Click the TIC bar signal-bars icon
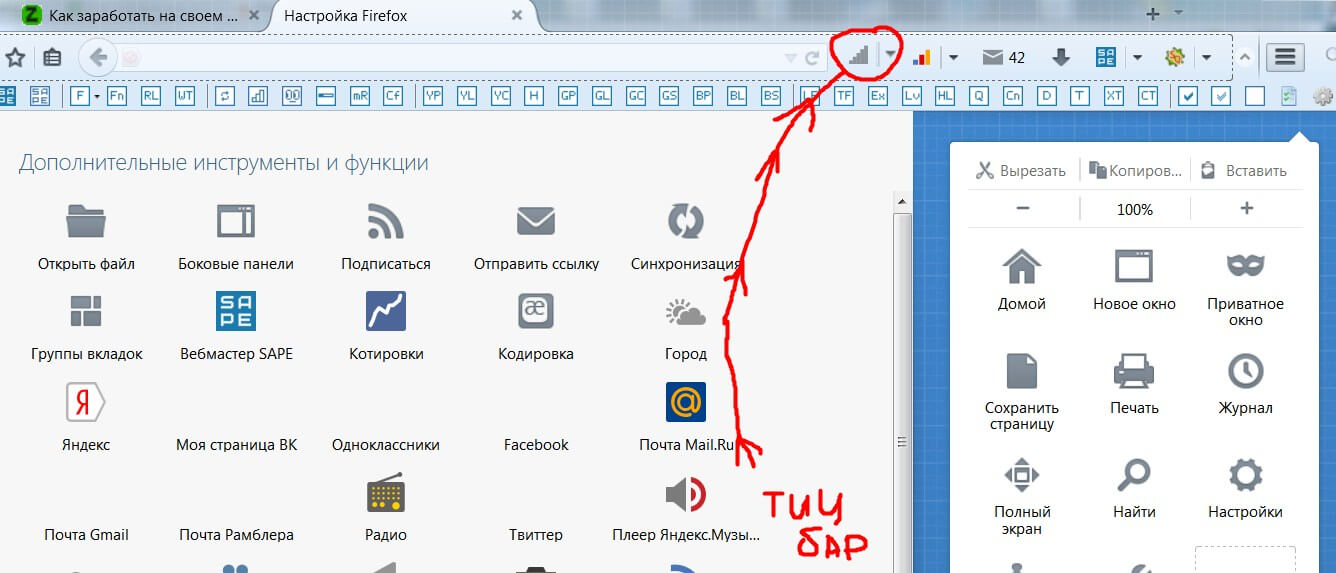Viewport: 1336px width, 573px height. (x=858, y=56)
